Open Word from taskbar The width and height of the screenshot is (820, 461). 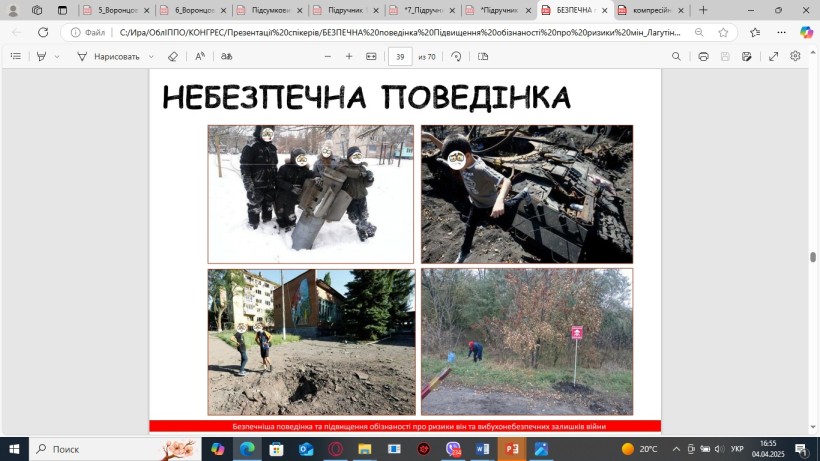click(x=483, y=449)
